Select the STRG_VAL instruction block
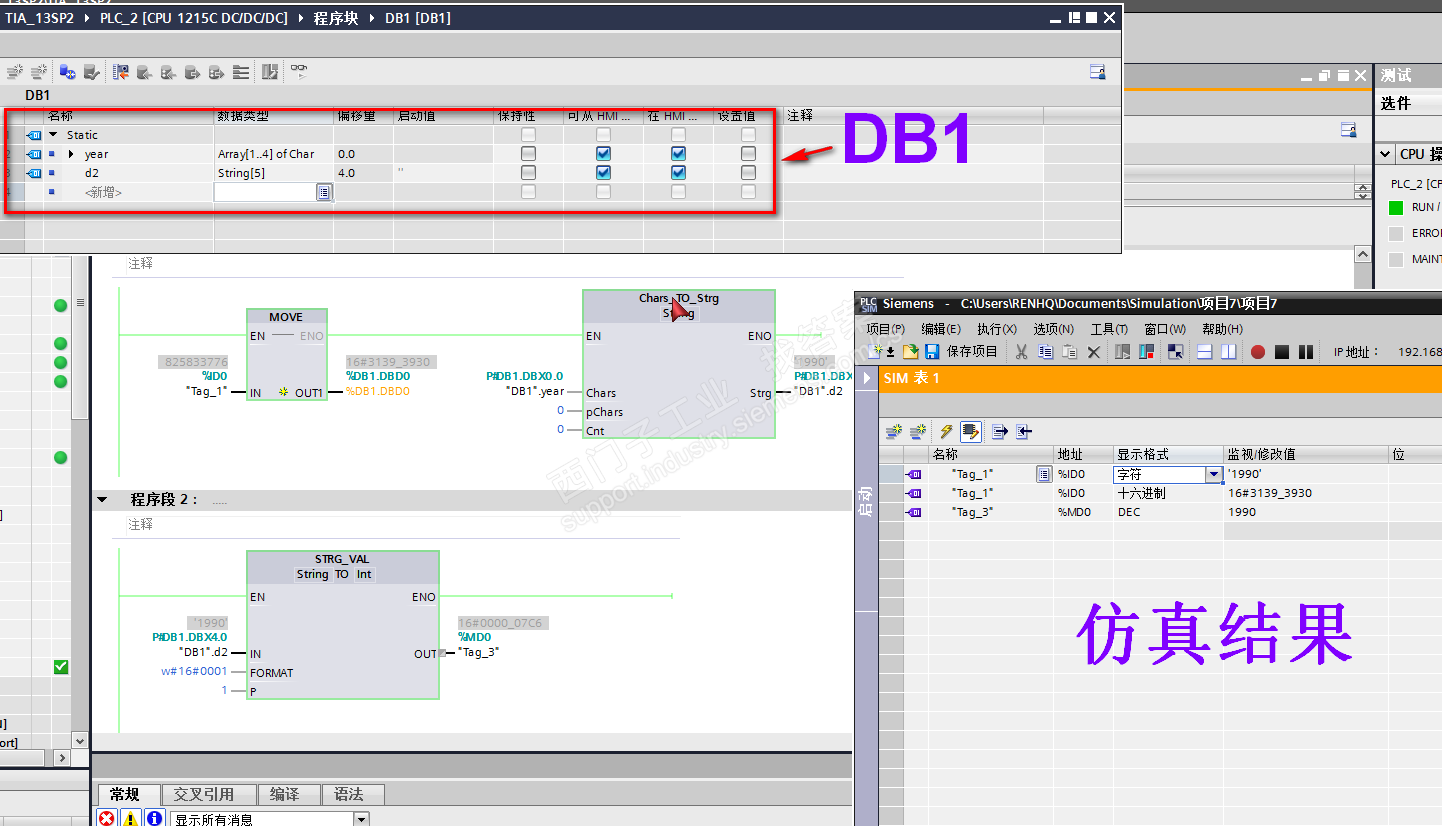1442x826 pixels. tap(342, 625)
